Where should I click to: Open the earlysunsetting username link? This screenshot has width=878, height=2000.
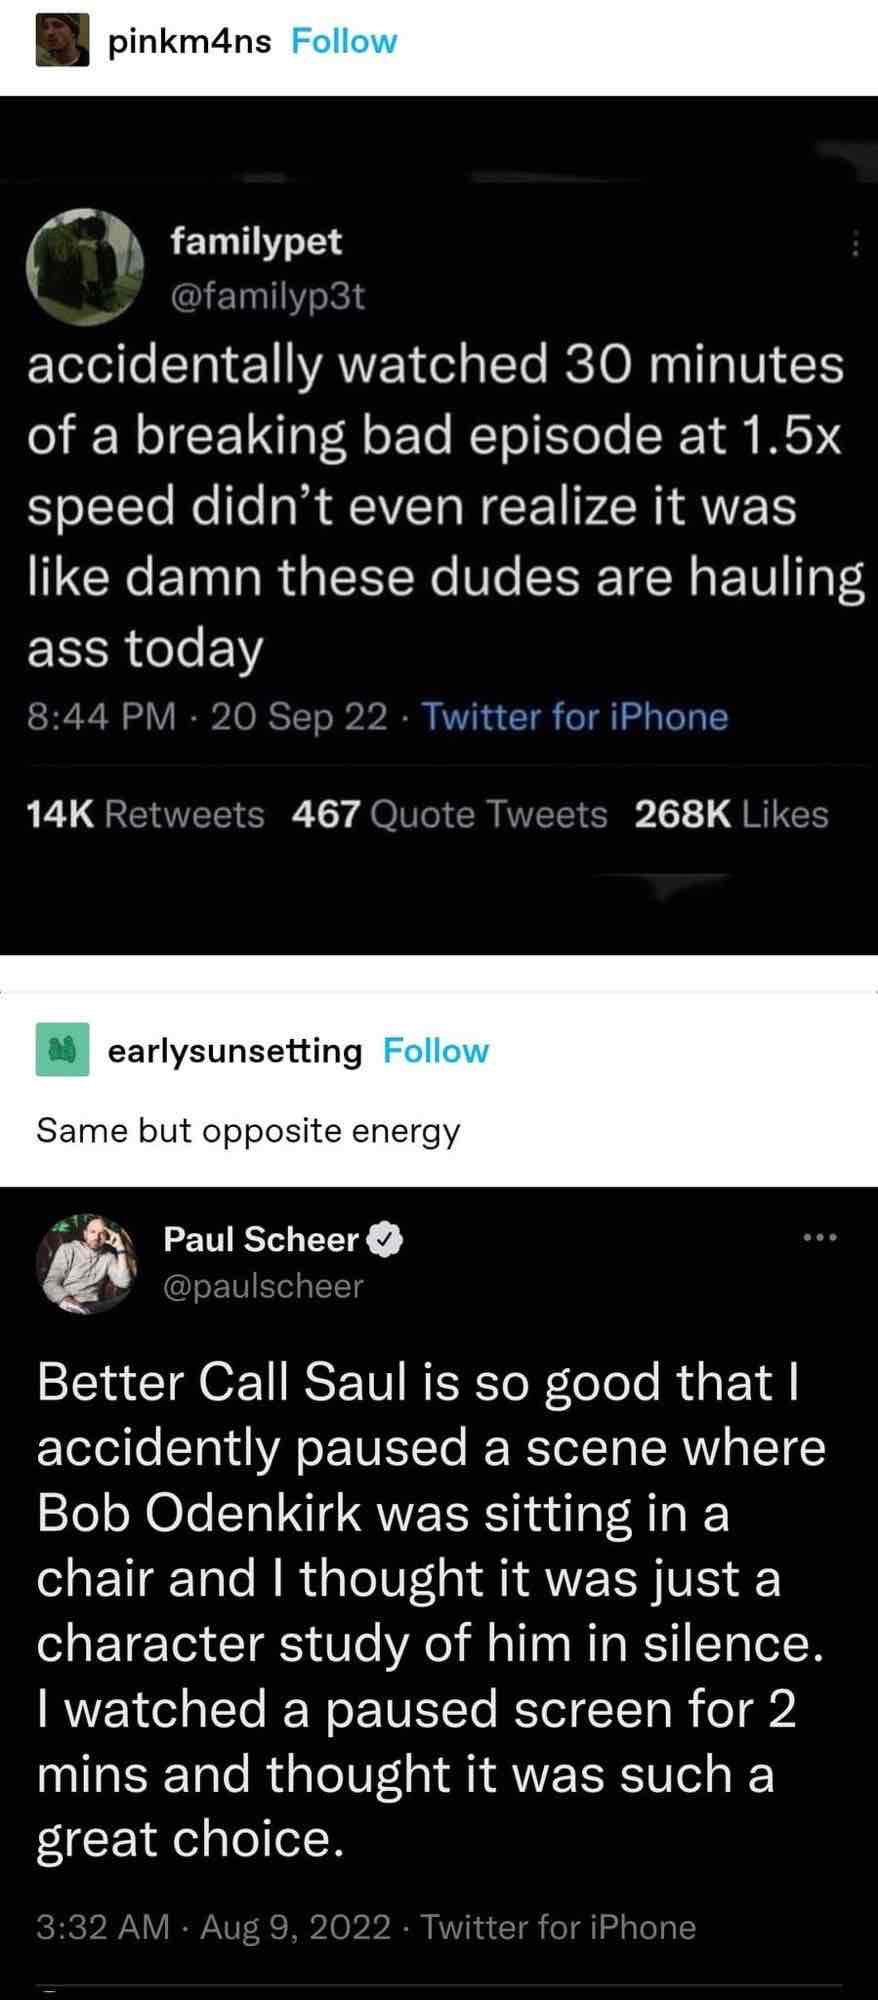[234, 1051]
